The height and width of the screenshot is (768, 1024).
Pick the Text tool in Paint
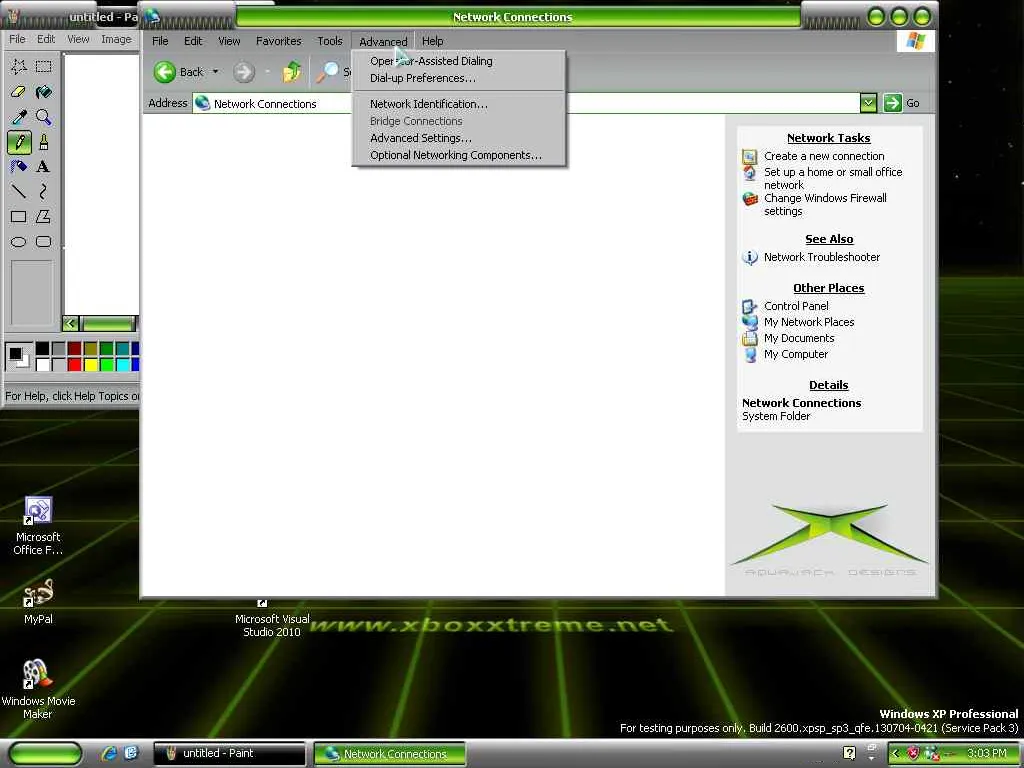point(44,167)
